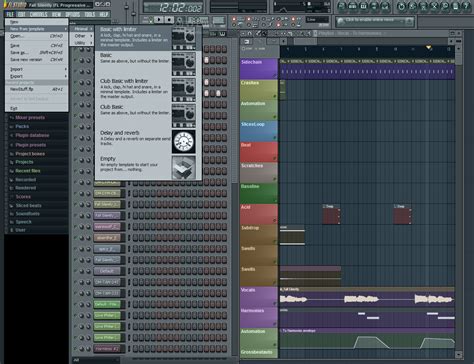
Task: Mute the Bassline playlist track
Action: click(275, 200)
